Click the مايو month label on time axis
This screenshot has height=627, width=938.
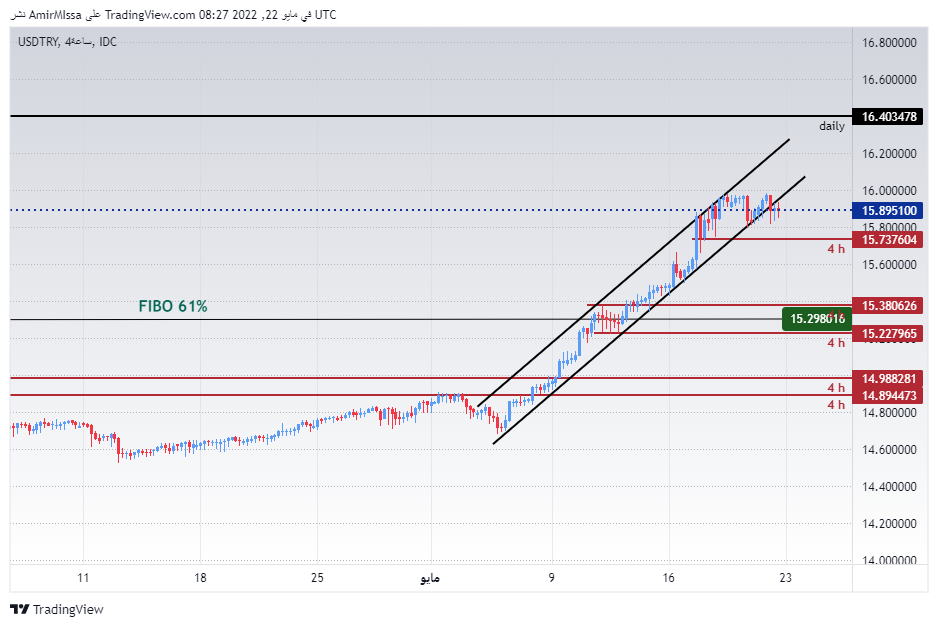[430, 579]
